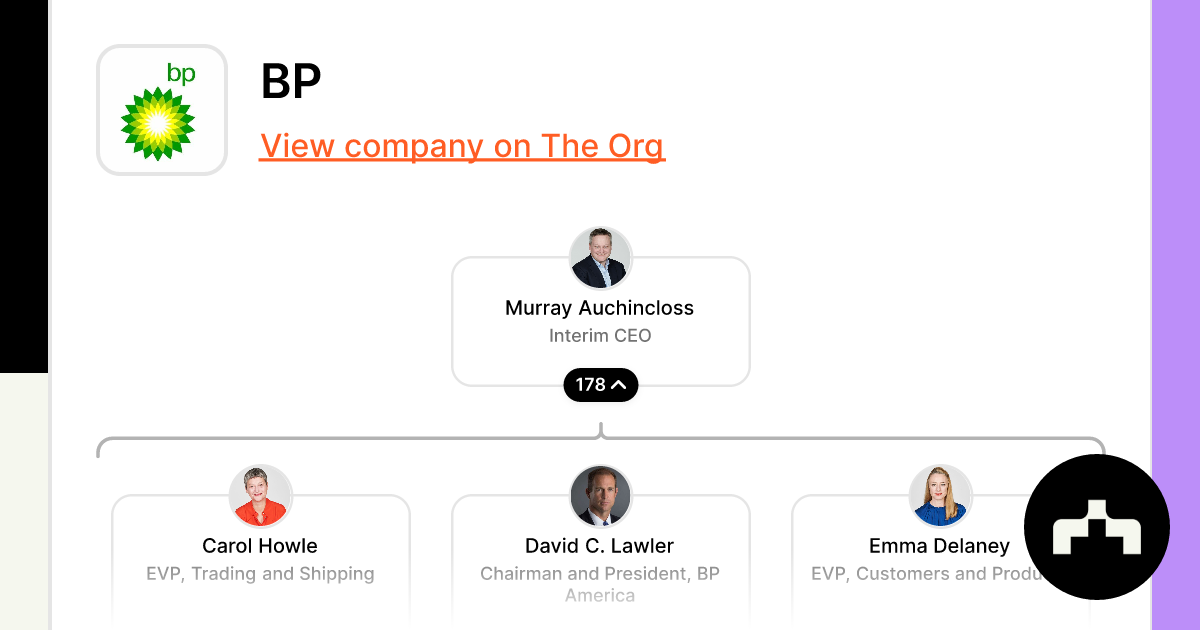Open David C. Lawler's avatar photo
The height and width of the screenshot is (630, 1200).
[x=601, y=496]
